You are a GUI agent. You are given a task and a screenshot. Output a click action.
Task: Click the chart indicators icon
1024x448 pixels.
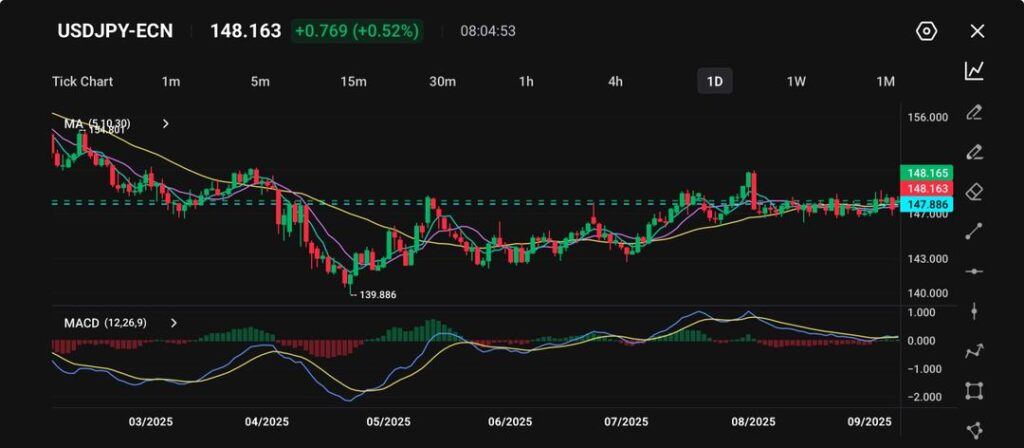[974, 71]
